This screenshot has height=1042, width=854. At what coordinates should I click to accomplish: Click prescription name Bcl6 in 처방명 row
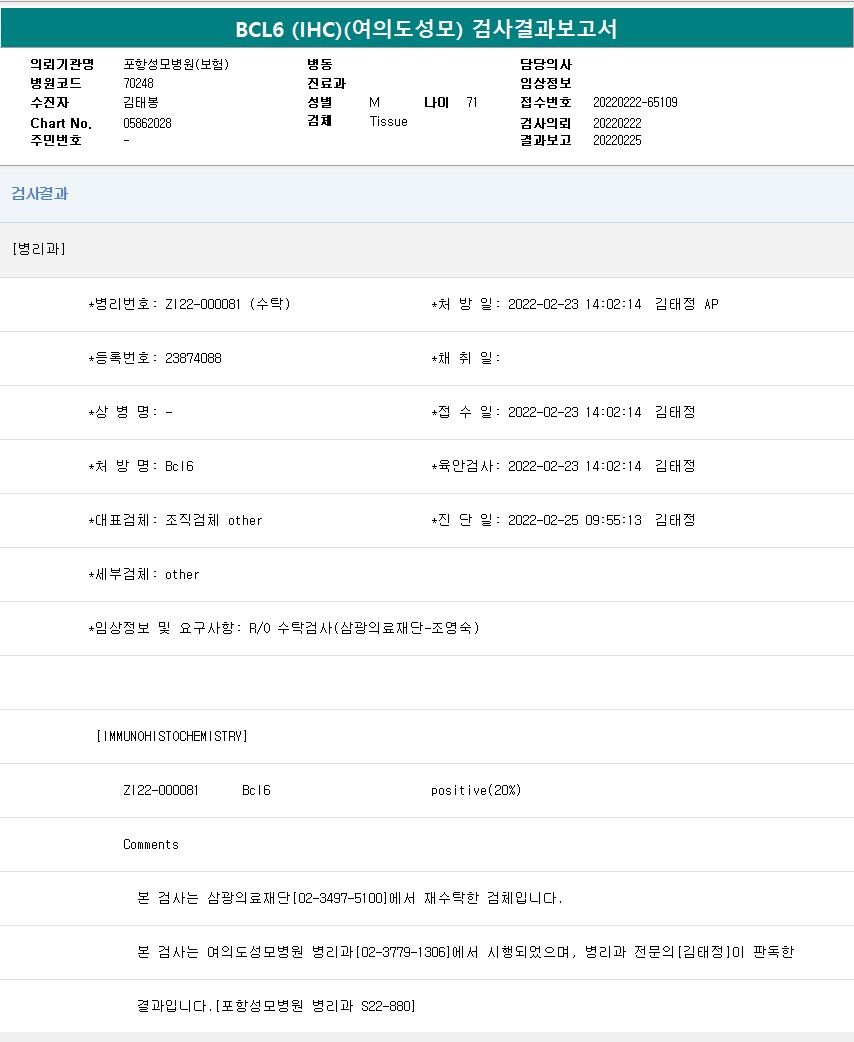coord(179,467)
